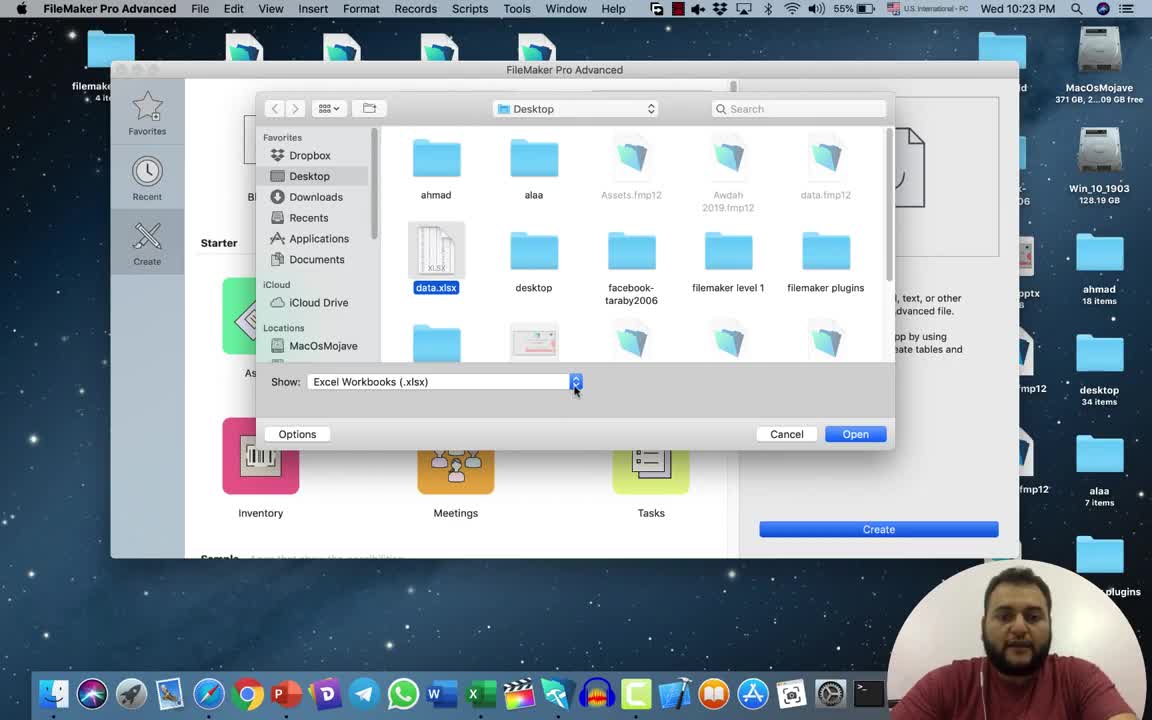The height and width of the screenshot is (720, 1152).
Task: Open the Desktop location popup menu
Action: (575, 109)
